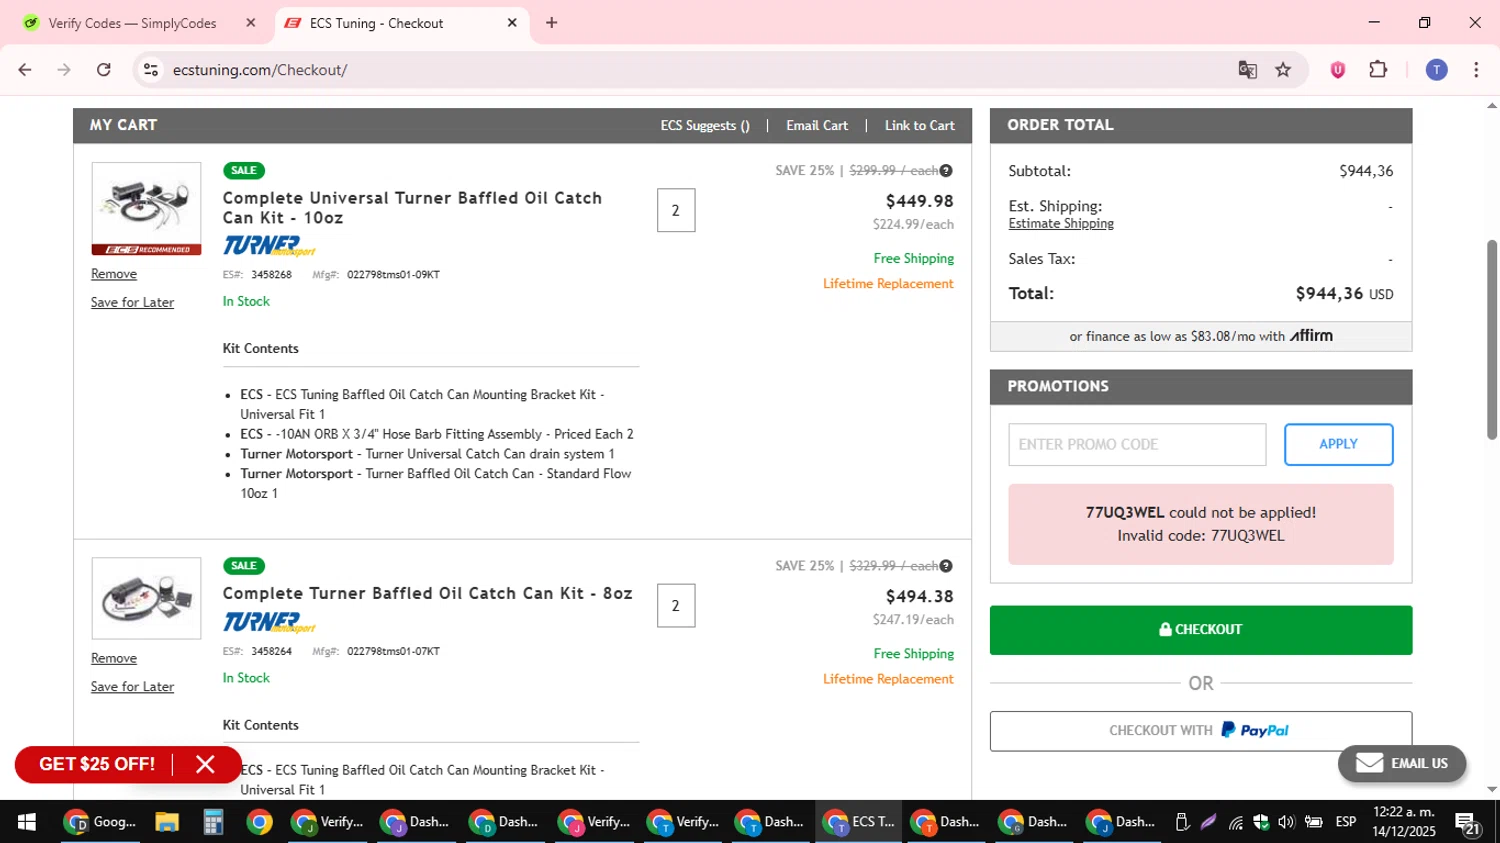Open the Chrome profile avatar
1500x843 pixels.
tap(1436, 70)
